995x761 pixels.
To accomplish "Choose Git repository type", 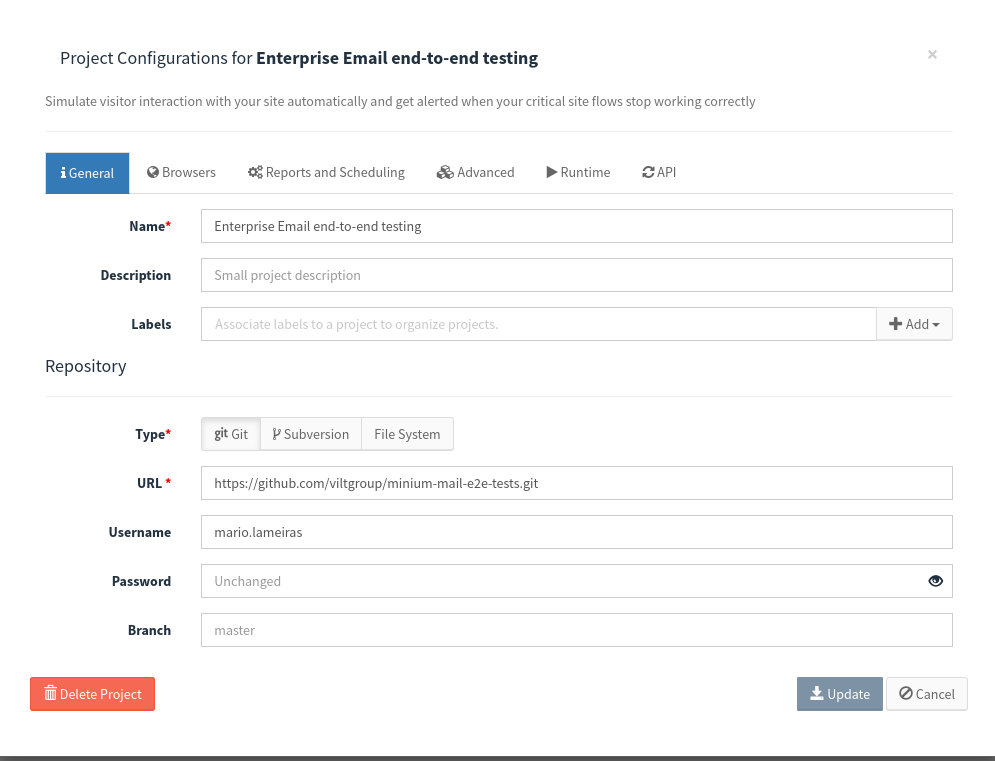I will [231, 434].
